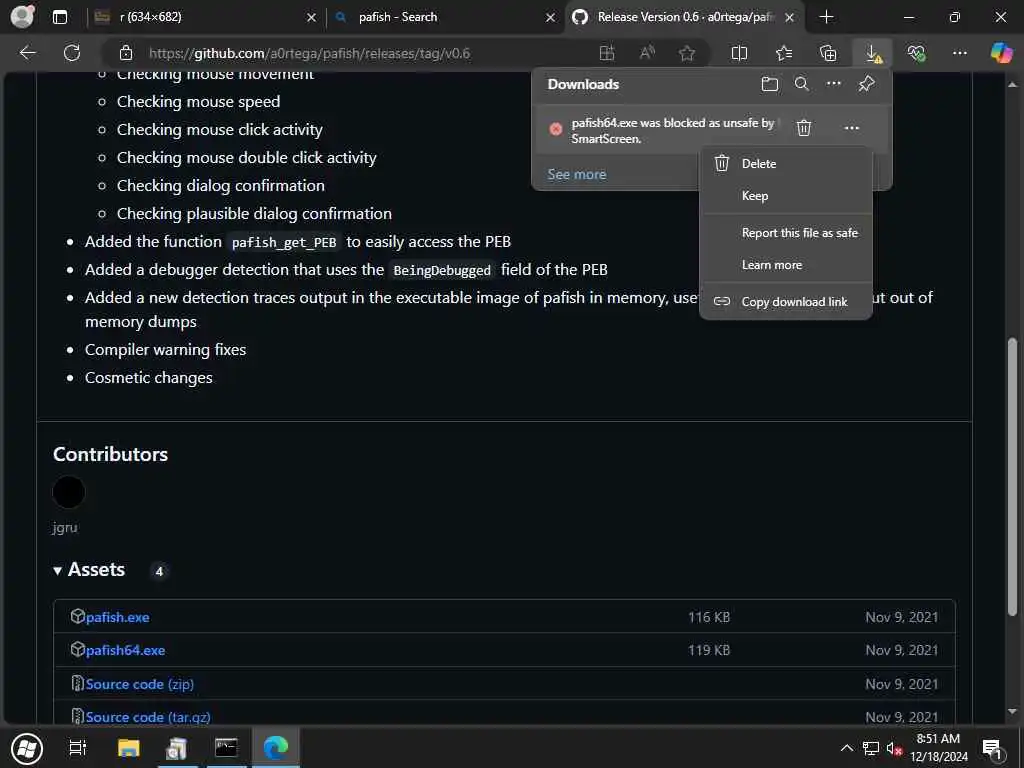Close the Release Version 0.6 tab
The height and width of the screenshot is (768, 1024).
790,18
